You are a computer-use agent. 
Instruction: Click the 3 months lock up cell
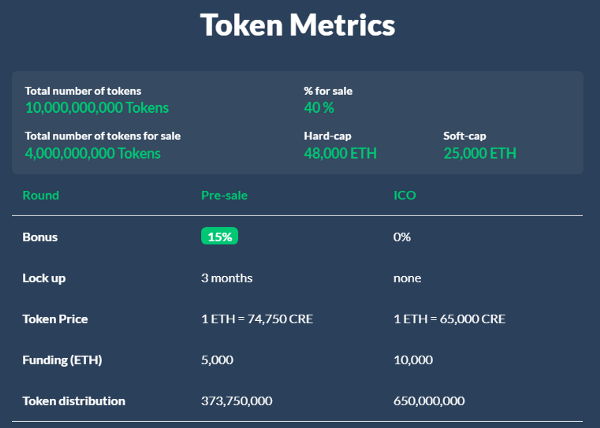227,278
